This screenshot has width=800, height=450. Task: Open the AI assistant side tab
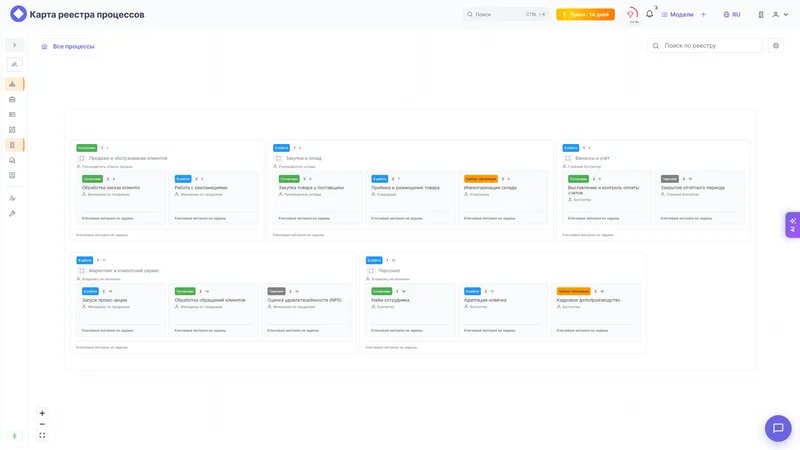(792, 225)
